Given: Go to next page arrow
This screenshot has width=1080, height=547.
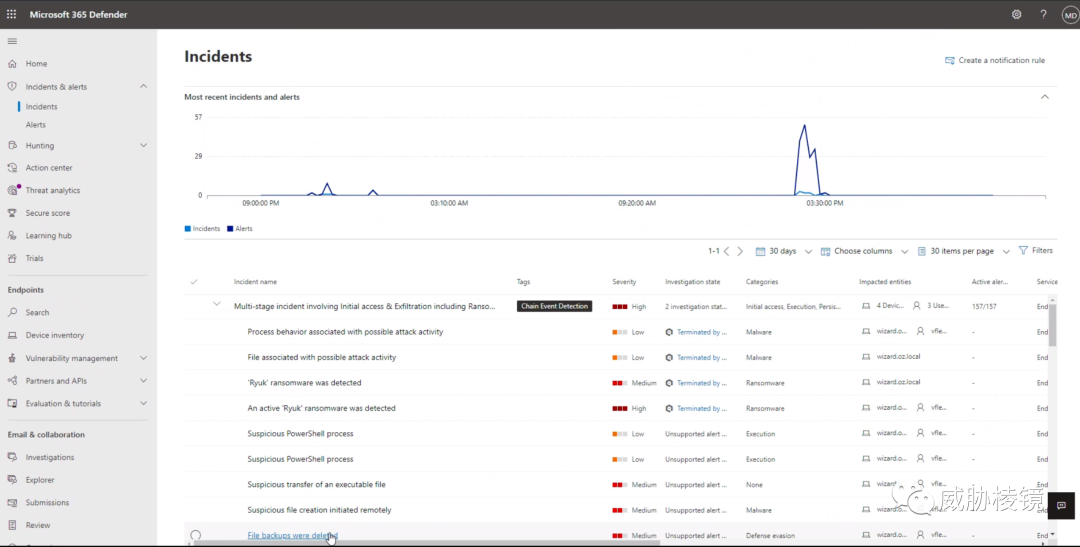Looking at the screenshot, I should [740, 251].
